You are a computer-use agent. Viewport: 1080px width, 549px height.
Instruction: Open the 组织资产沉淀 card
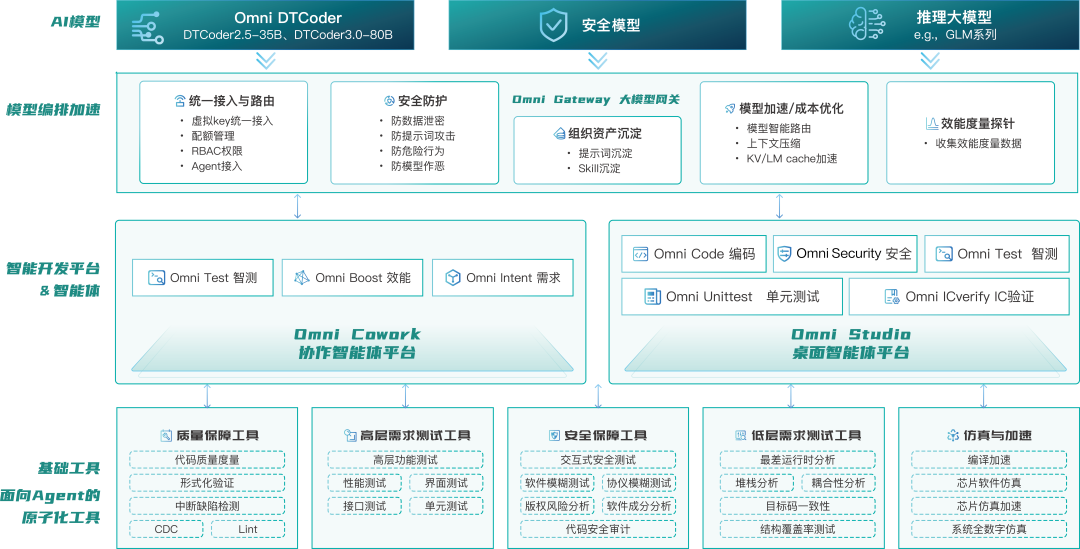[597, 149]
